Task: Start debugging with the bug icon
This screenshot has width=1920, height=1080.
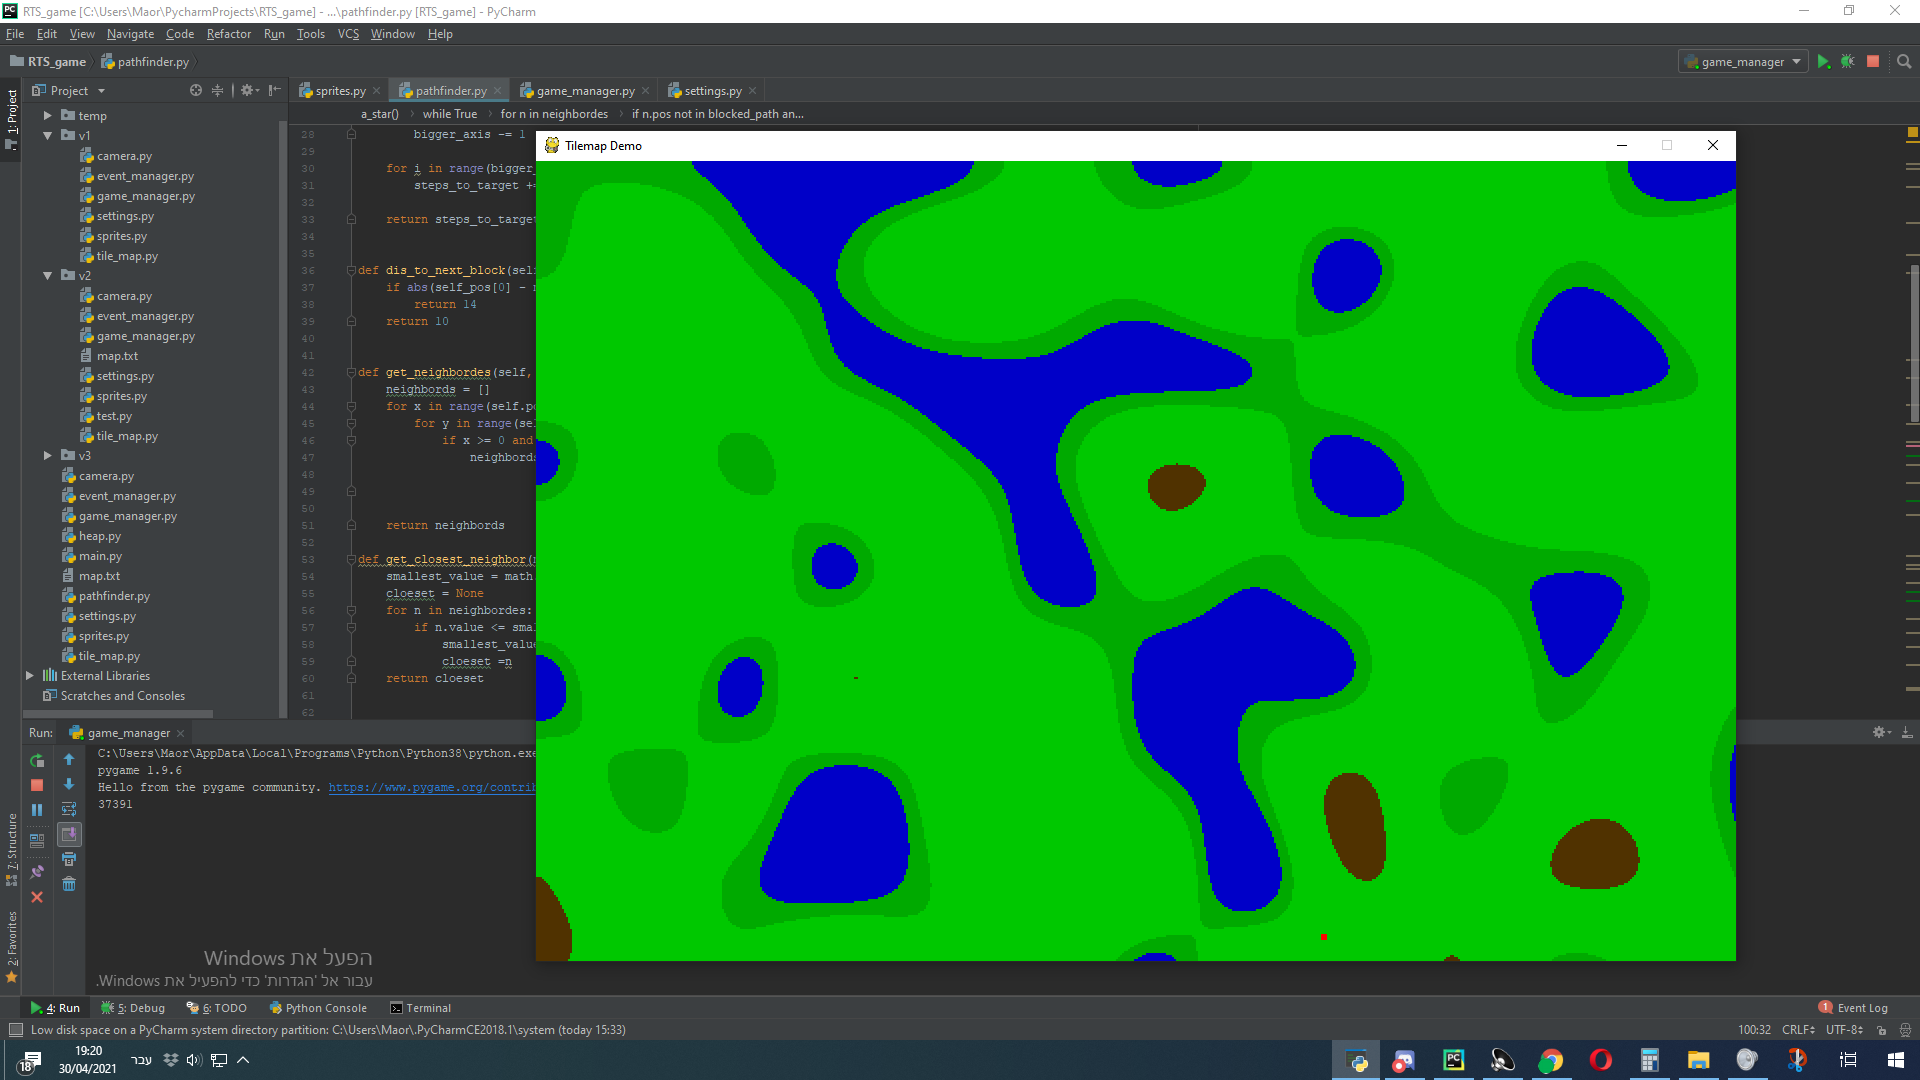Action: 1848,62
